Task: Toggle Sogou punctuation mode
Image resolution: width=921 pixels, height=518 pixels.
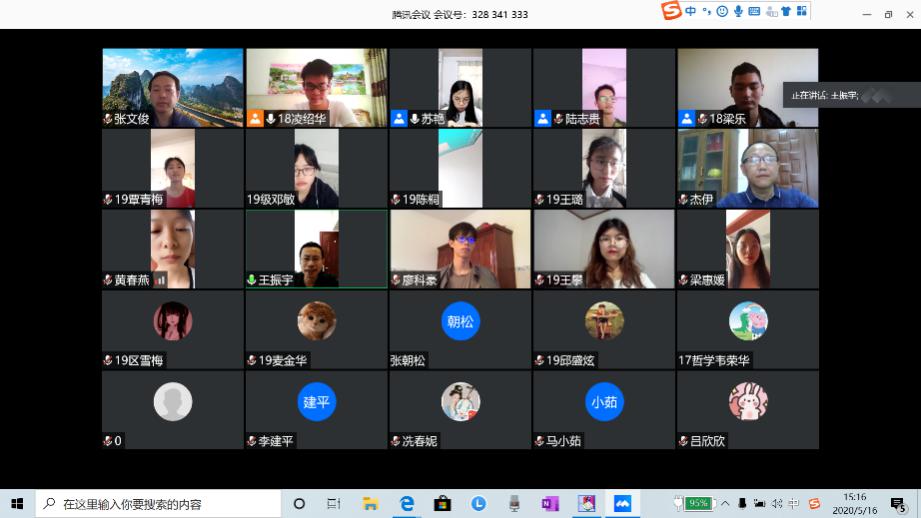Action: [706, 11]
